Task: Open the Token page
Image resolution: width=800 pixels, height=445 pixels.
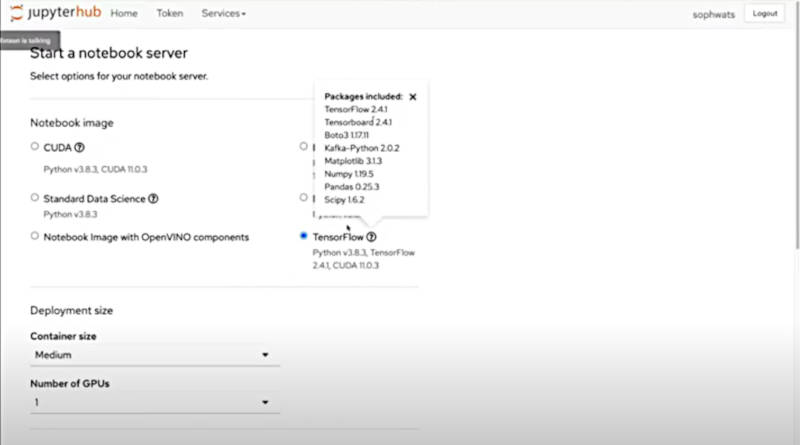Action: pyautogui.click(x=169, y=13)
